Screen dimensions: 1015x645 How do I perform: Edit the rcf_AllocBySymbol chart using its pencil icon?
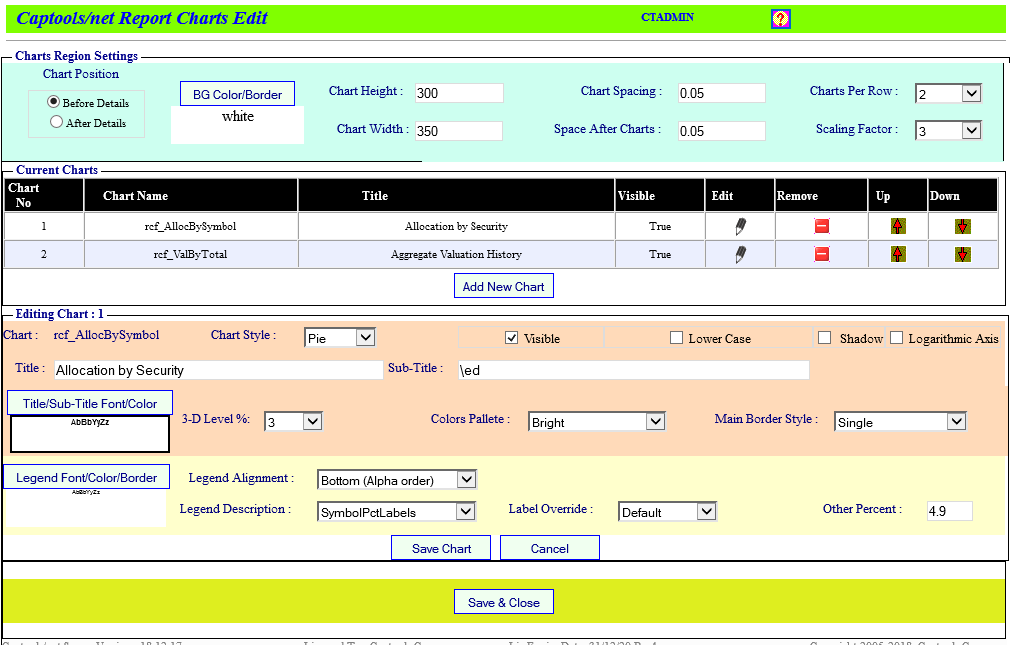(x=739, y=226)
